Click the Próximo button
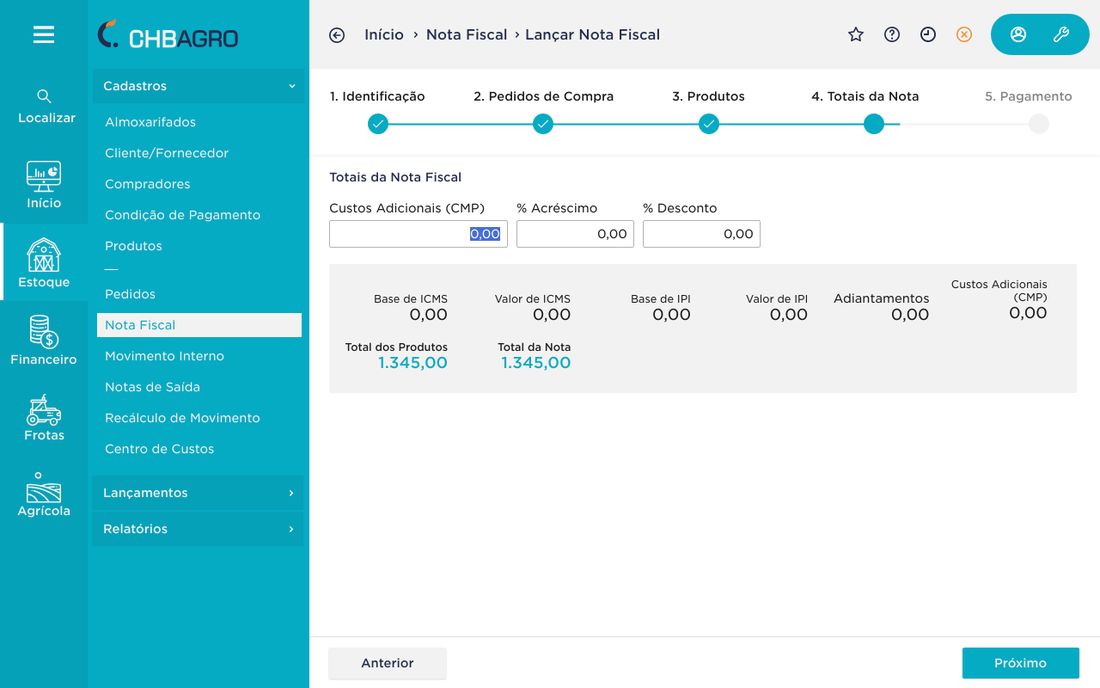This screenshot has height=688, width=1100. 1020,663
